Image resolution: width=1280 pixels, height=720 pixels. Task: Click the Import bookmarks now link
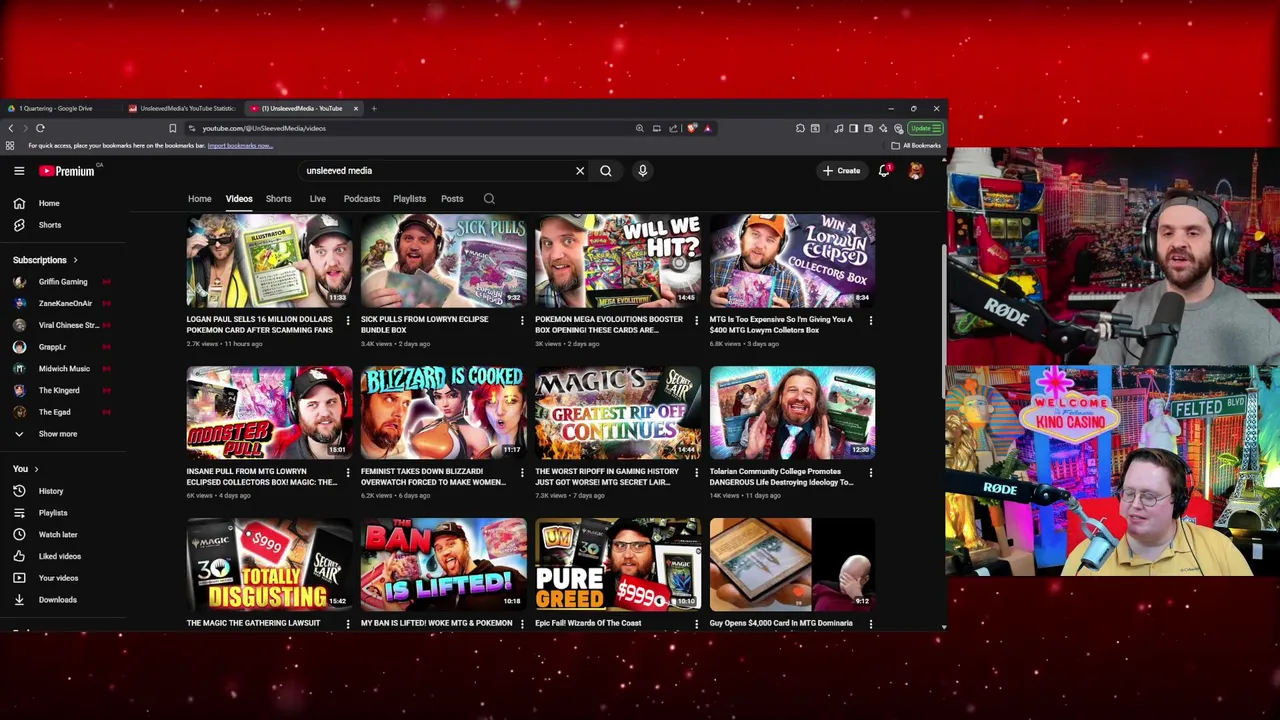(240, 146)
